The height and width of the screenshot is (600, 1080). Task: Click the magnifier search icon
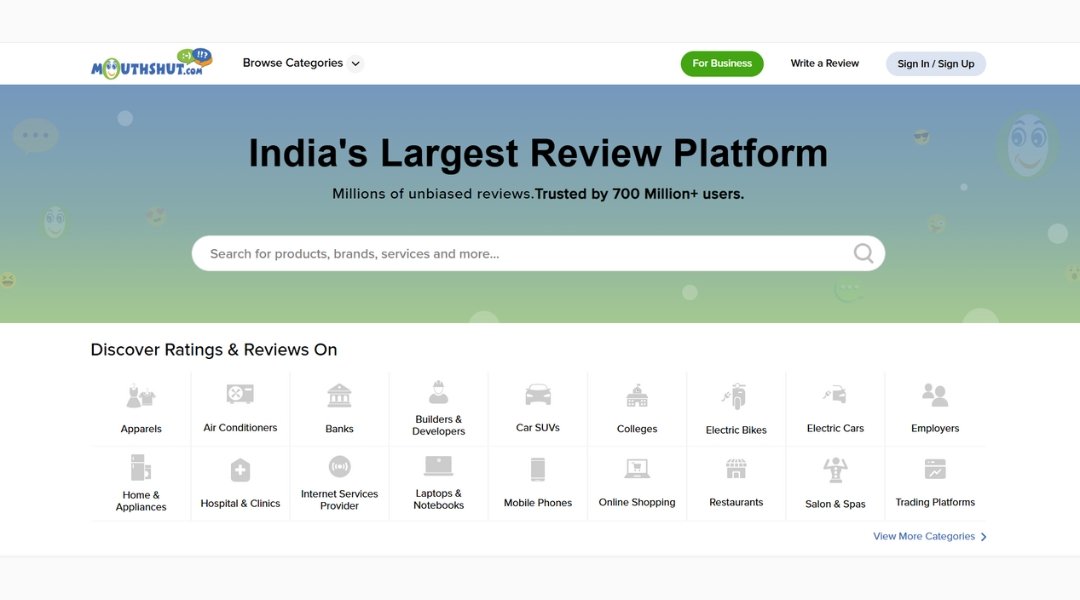click(863, 254)
